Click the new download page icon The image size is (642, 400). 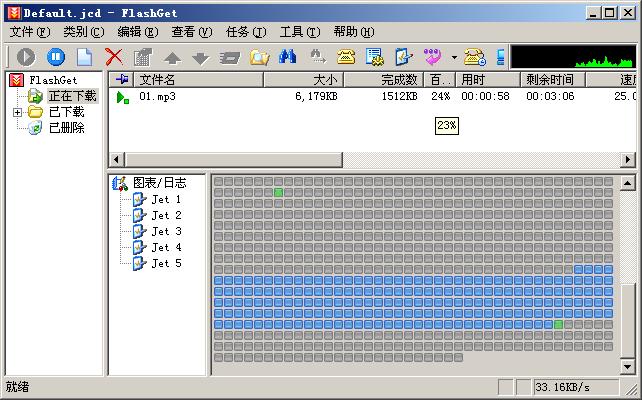click(x=85, y=57)
